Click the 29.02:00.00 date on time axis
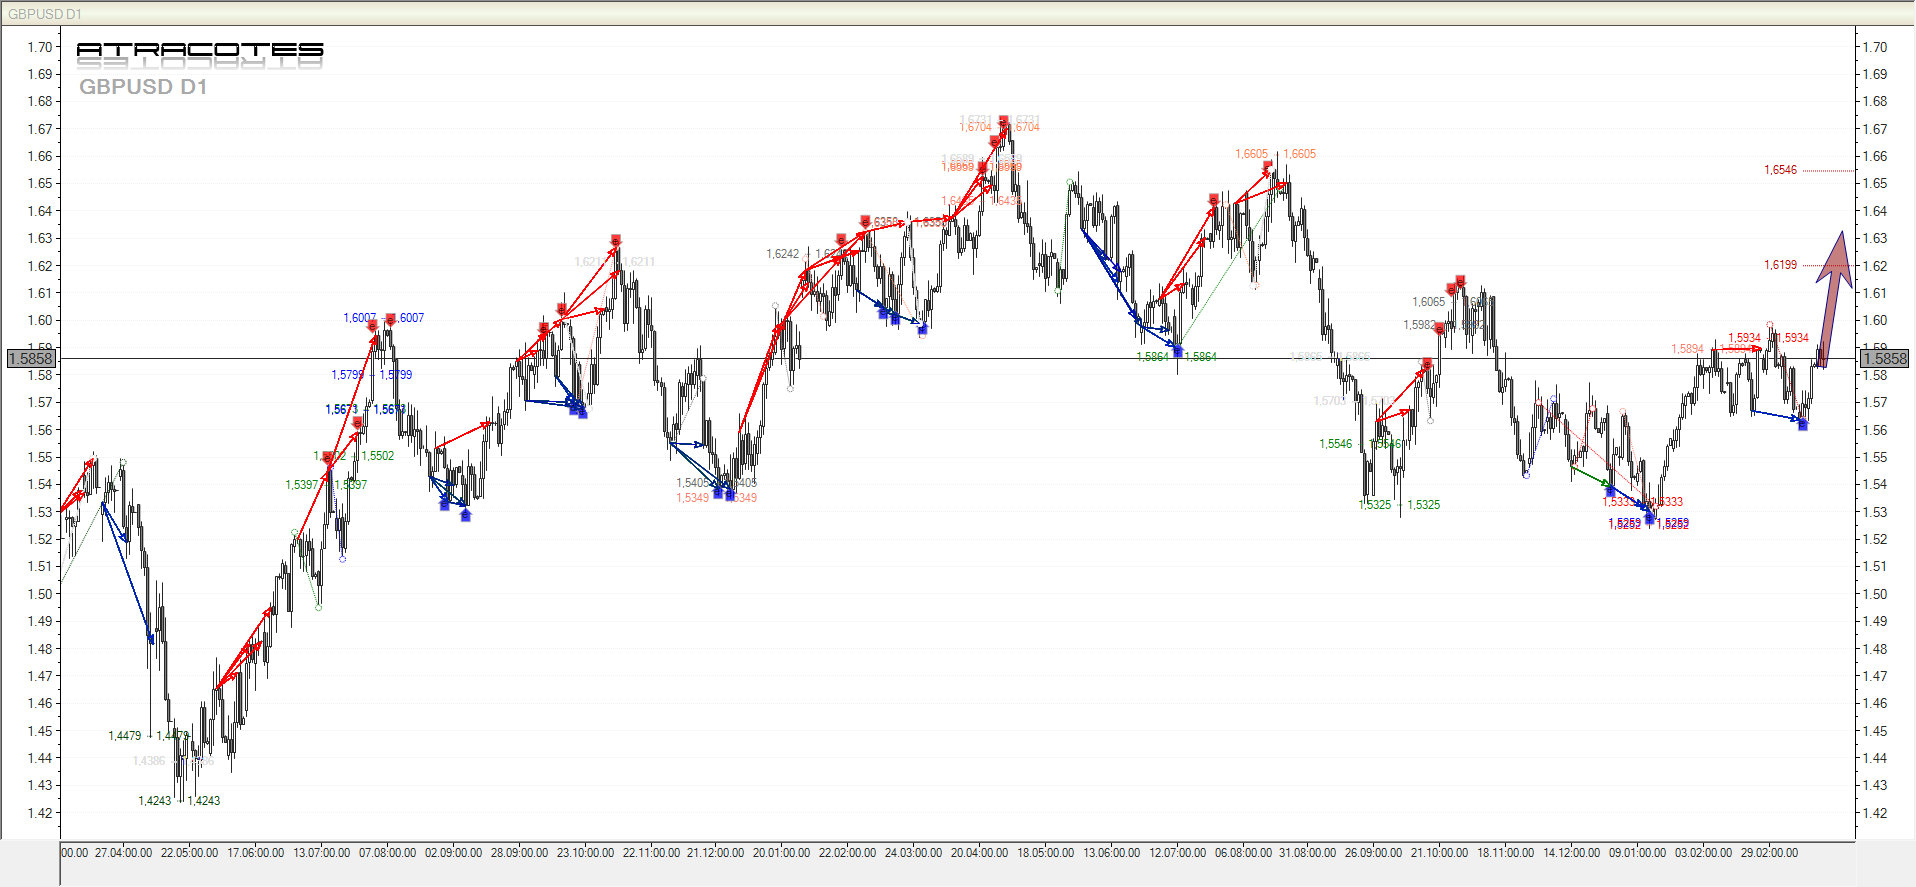1916x887 pixels. tap(1769, 853)
